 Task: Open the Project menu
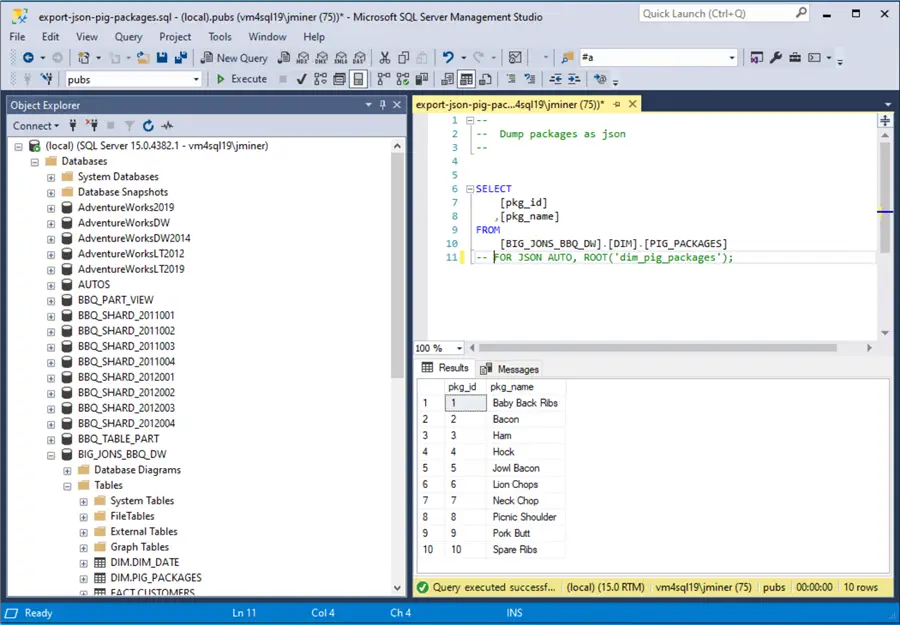pos(175,37)
